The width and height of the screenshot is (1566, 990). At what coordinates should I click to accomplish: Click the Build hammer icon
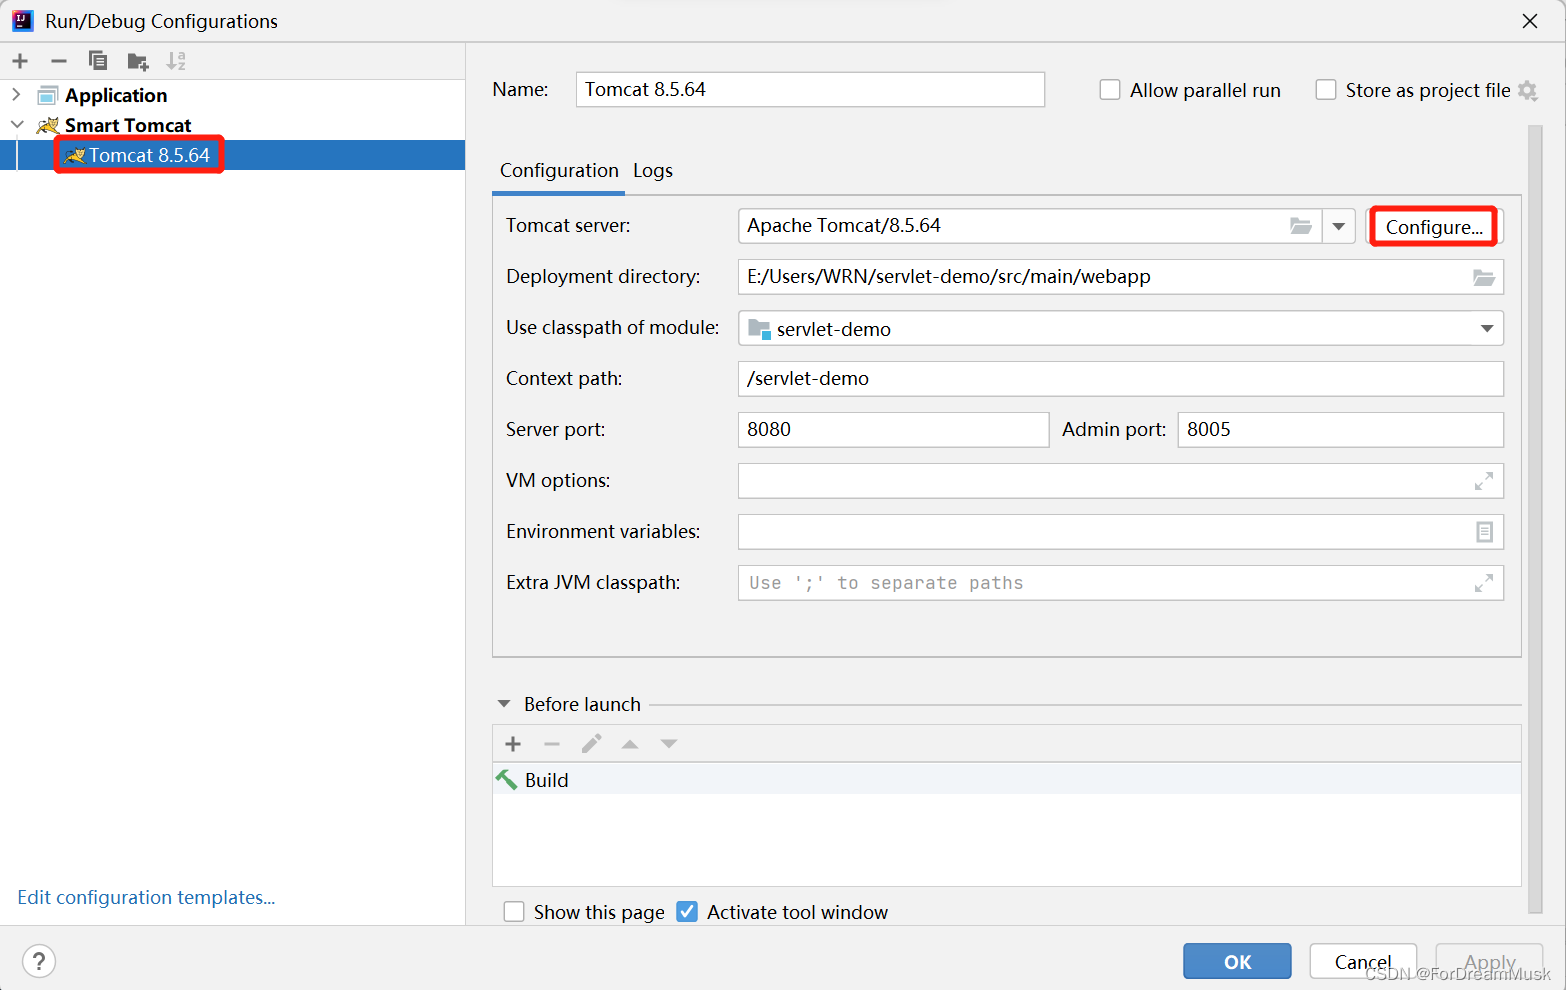click(507, 780)
